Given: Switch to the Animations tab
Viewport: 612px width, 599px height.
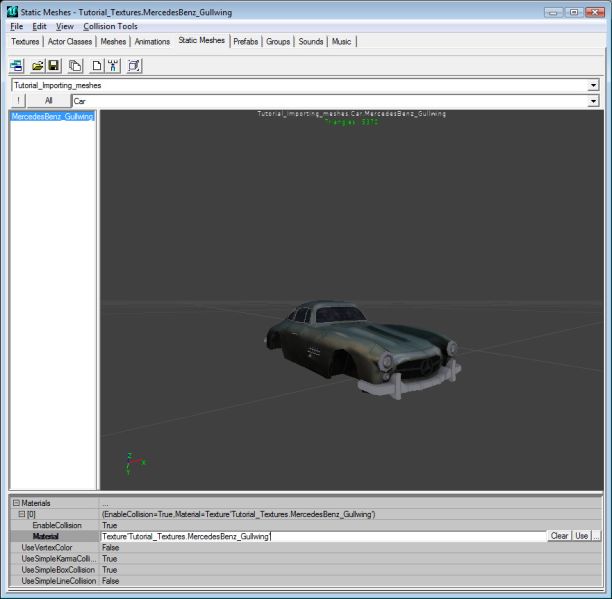Looking at the screenshot, I should click(x=152, y=41).
